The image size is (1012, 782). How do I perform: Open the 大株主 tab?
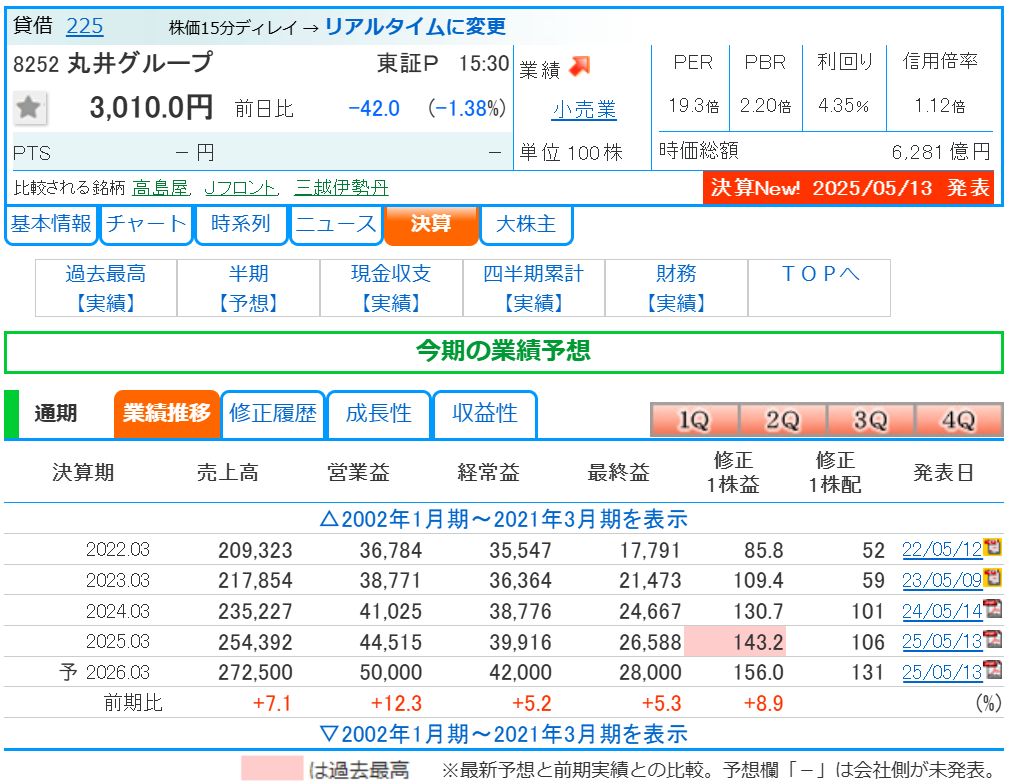tap(526, 224)
